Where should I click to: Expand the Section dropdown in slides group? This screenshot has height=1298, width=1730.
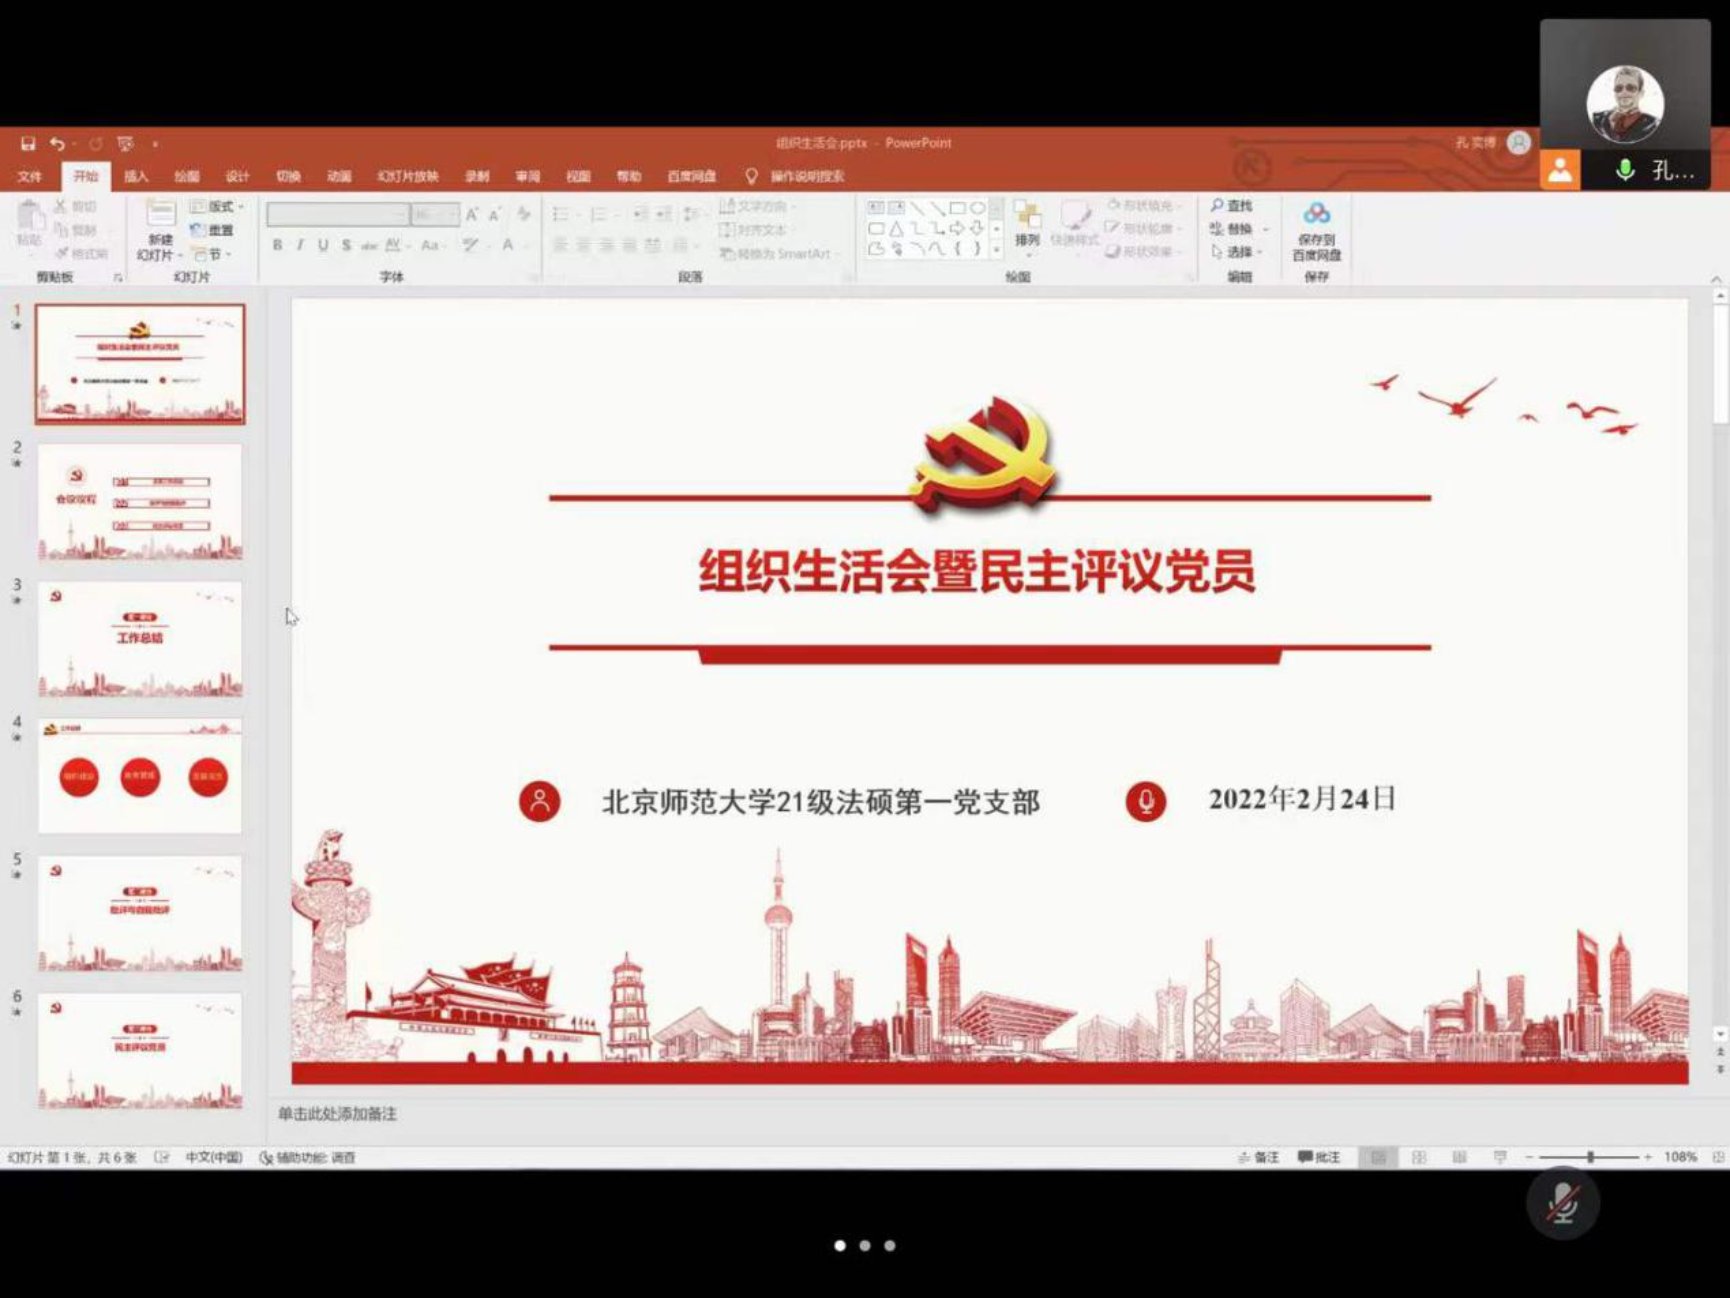[x=214, y=254]
